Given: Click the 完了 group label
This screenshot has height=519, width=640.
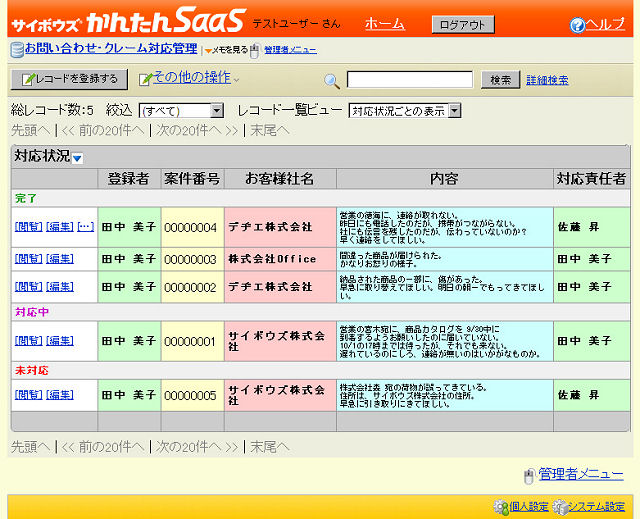Looking at the screenshot, I should coord(26,199).
